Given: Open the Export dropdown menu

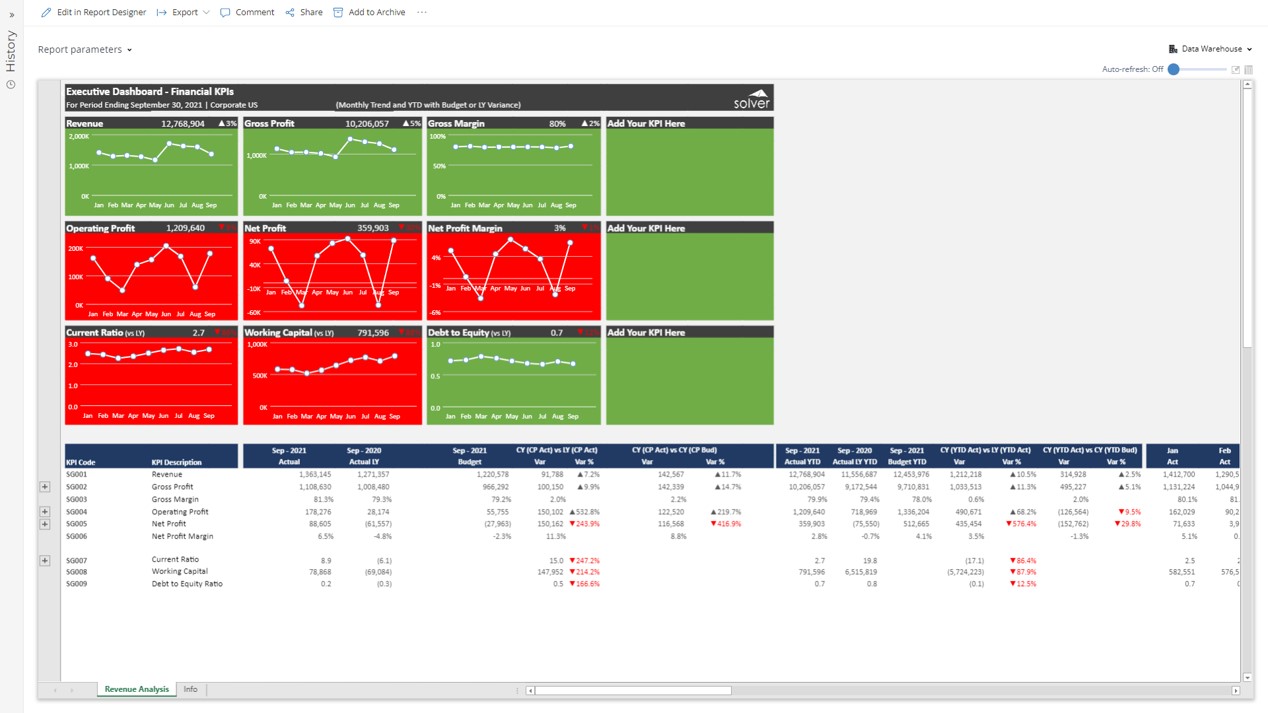Looking at the screenshot, I should tap(184, 12).
